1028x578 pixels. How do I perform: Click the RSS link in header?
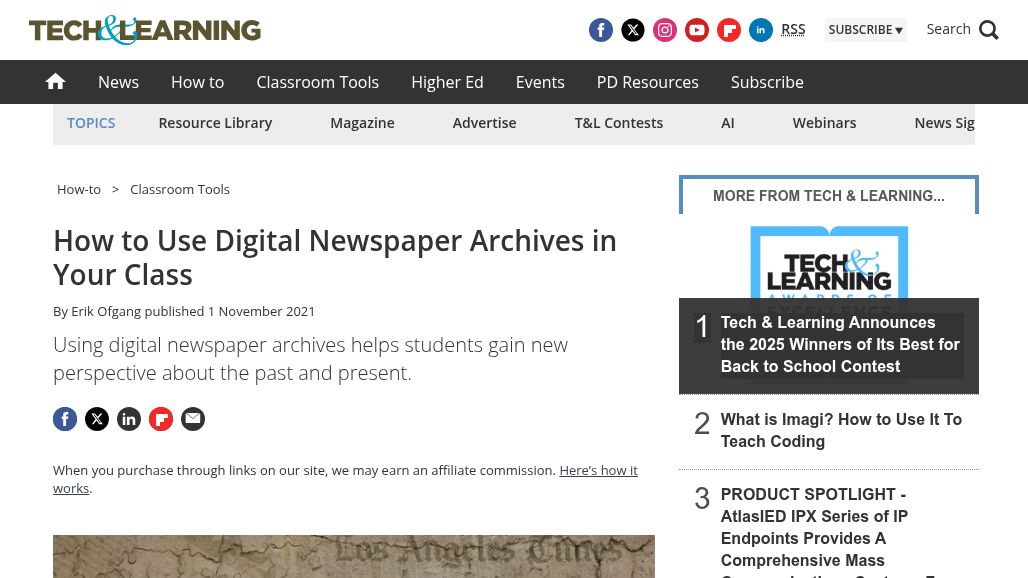pyautogui.click(x=793, y=29)
